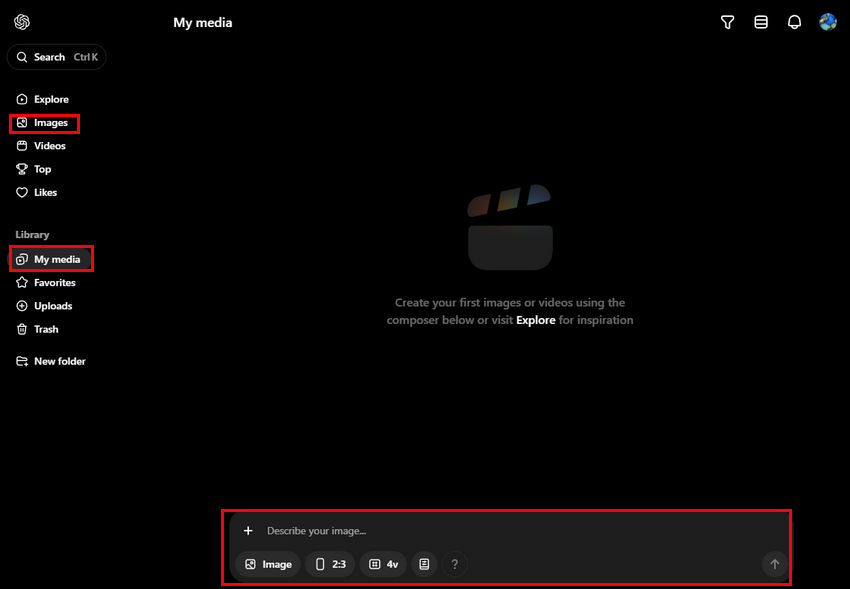The width and height of the screenshot is (850, 589).
Task: Open the Likes section
Action: click(36, 192)
